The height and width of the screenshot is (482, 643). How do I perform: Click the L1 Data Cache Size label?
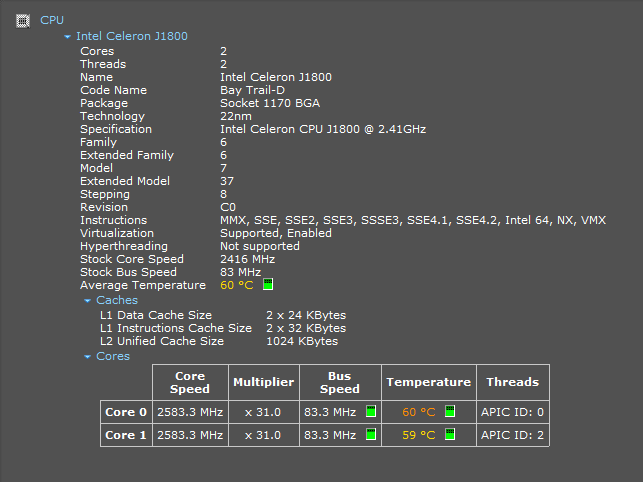(x=156, y=315)
